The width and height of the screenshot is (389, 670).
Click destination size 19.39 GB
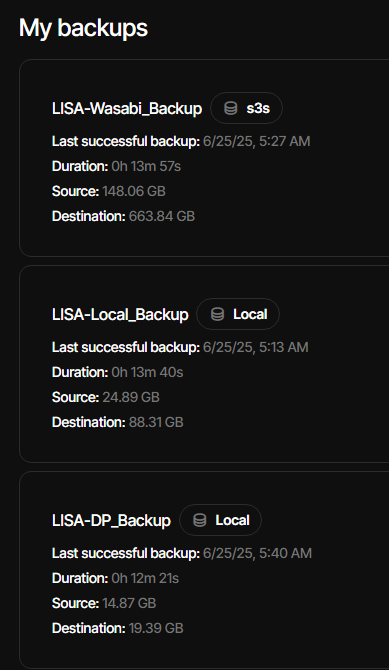156,628
